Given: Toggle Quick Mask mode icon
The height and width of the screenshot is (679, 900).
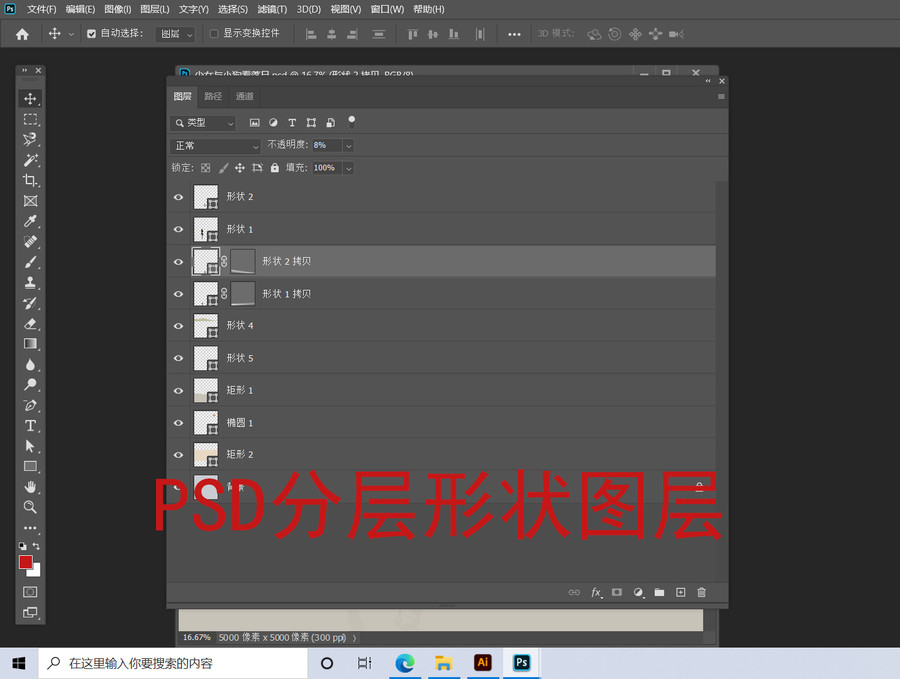Looking at the screenshot, I should point(30,592).
